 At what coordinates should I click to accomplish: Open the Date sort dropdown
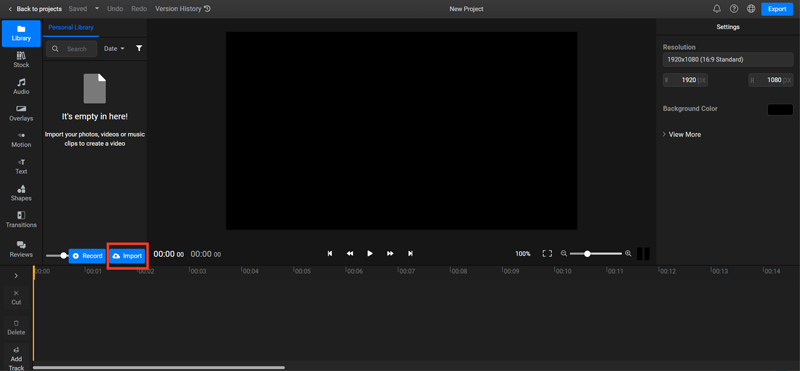pyautogui.click(x=114, y=48)
